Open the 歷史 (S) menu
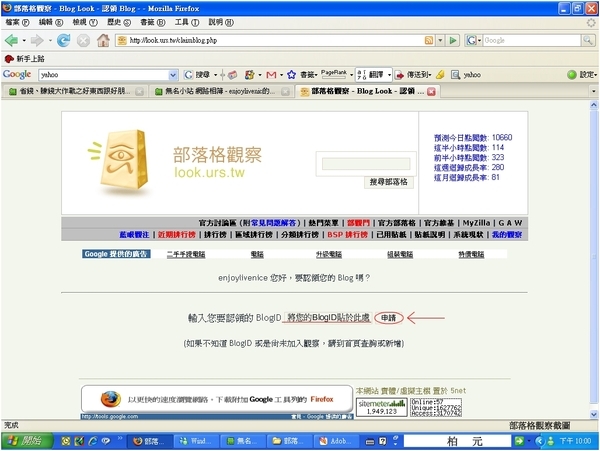 (119, 22)
